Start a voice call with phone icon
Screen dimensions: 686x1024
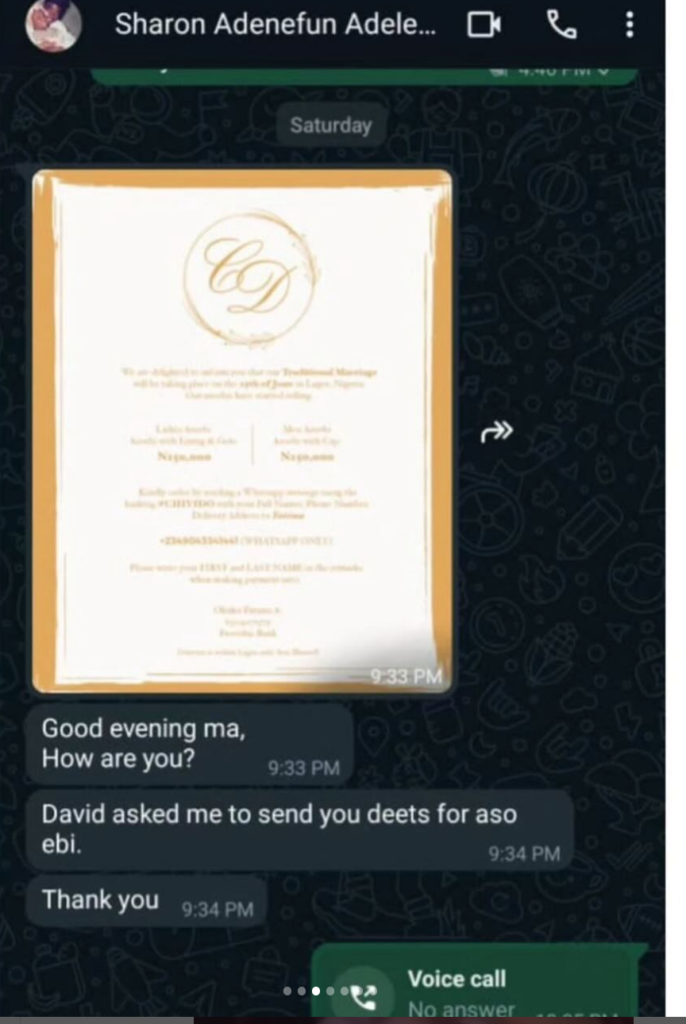561,25
